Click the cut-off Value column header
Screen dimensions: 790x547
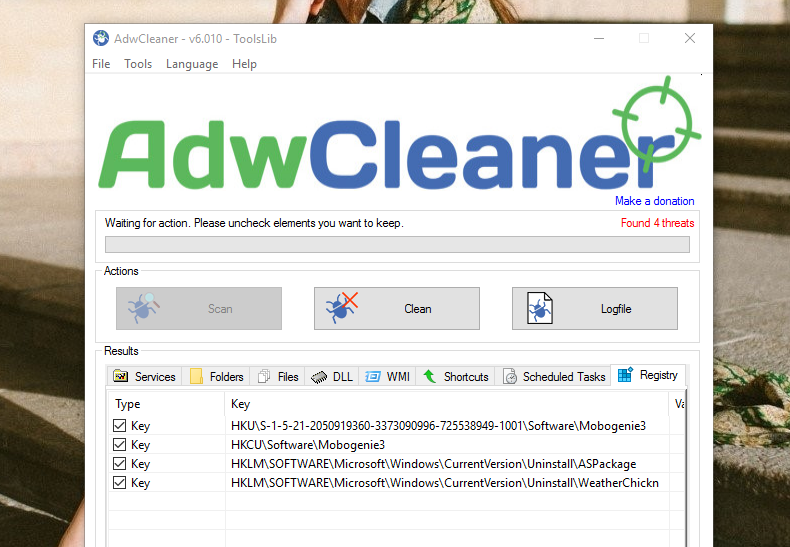678,404
